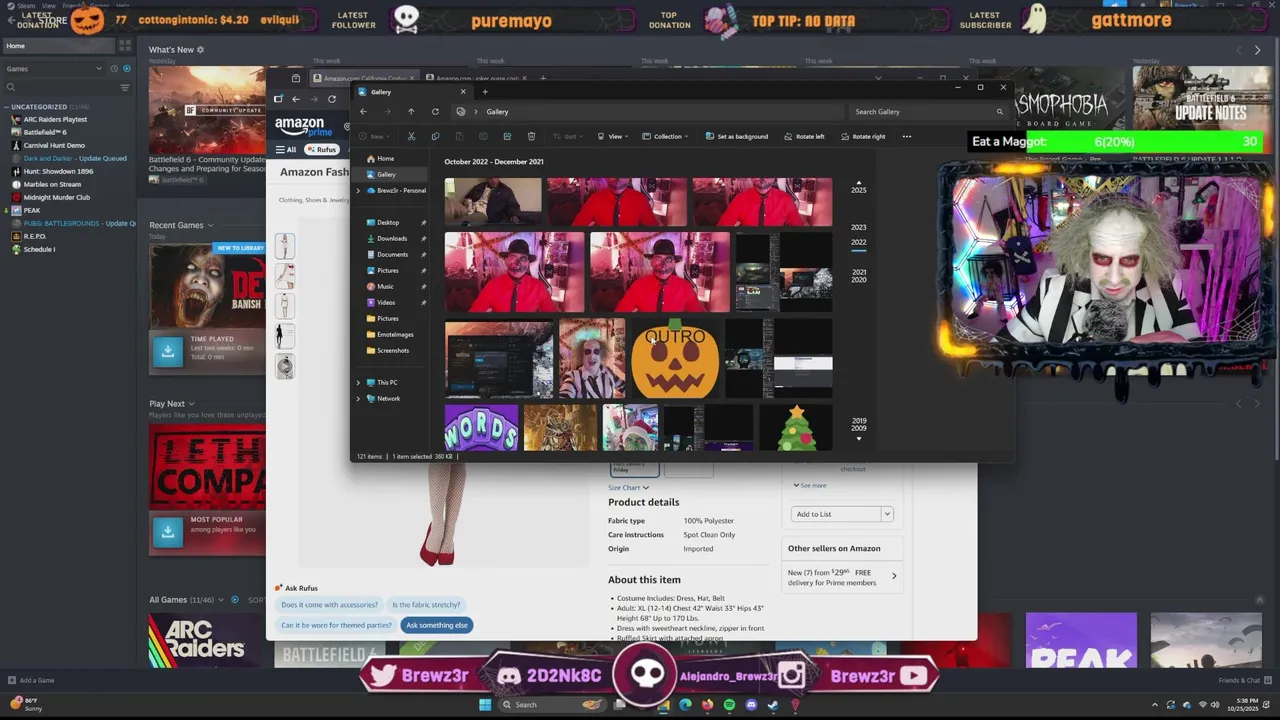Image resolution: width=1280 pixels, height=720 pixels.
Task: Click 'Does it come with accessories?' Rufus suggestion
Action: [330, 605]
